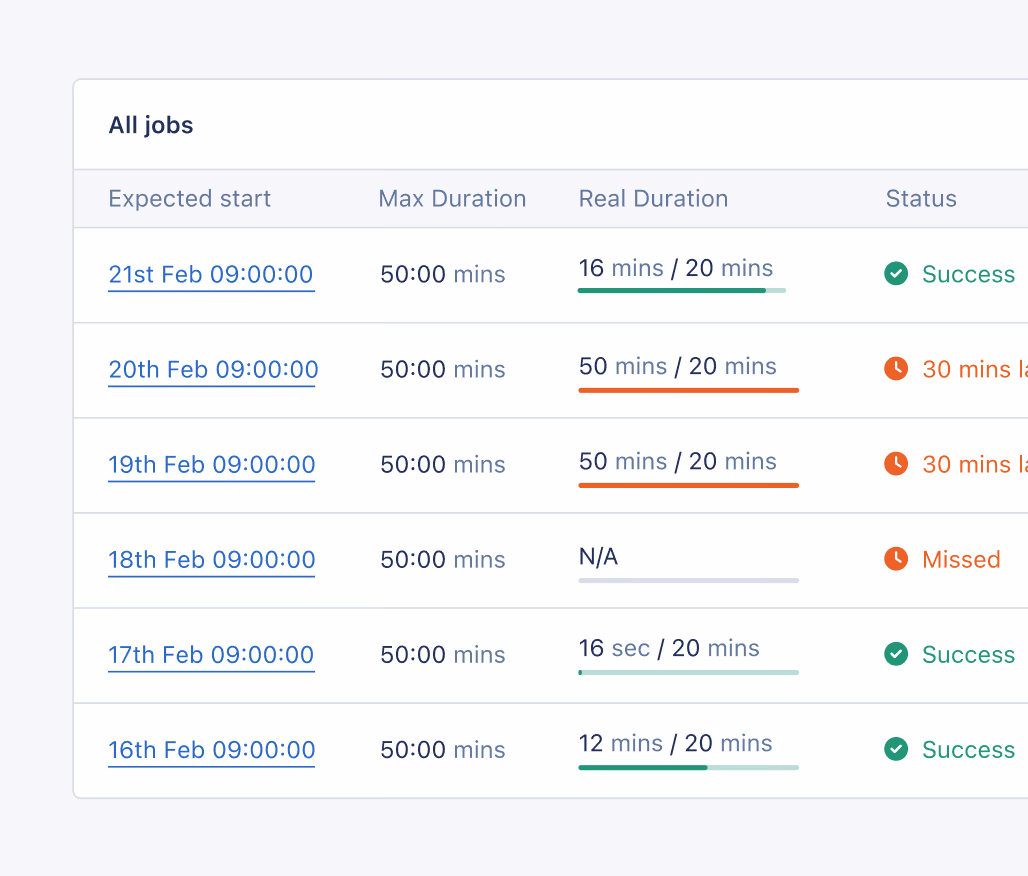Open the 18th Feb 09:00:00 job link
Screen dimensions: 1028x876
tap(212, 560)
